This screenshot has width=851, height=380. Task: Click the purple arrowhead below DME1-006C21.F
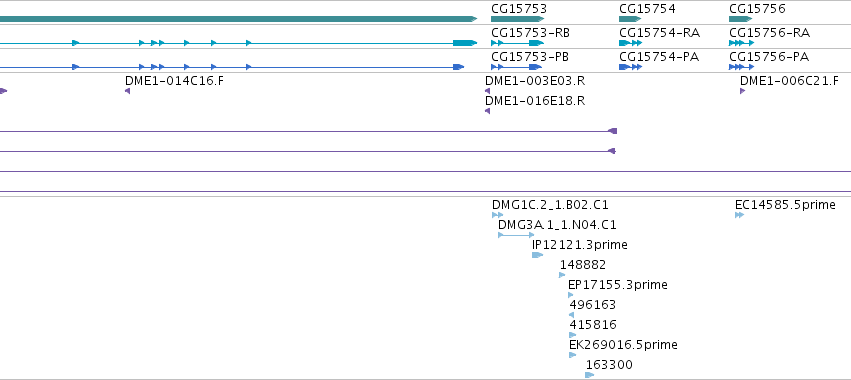tap(742, 91)
